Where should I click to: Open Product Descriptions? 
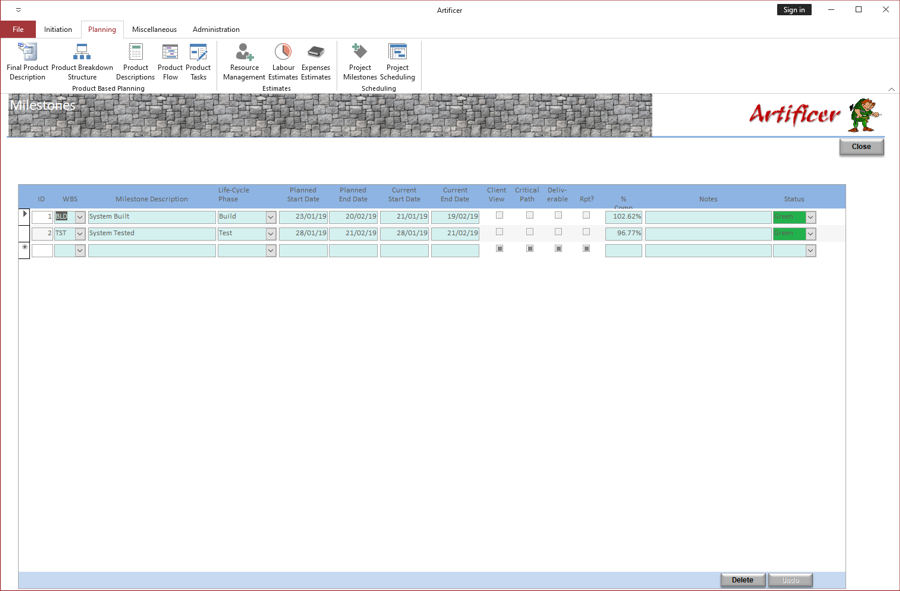[135, 62]
